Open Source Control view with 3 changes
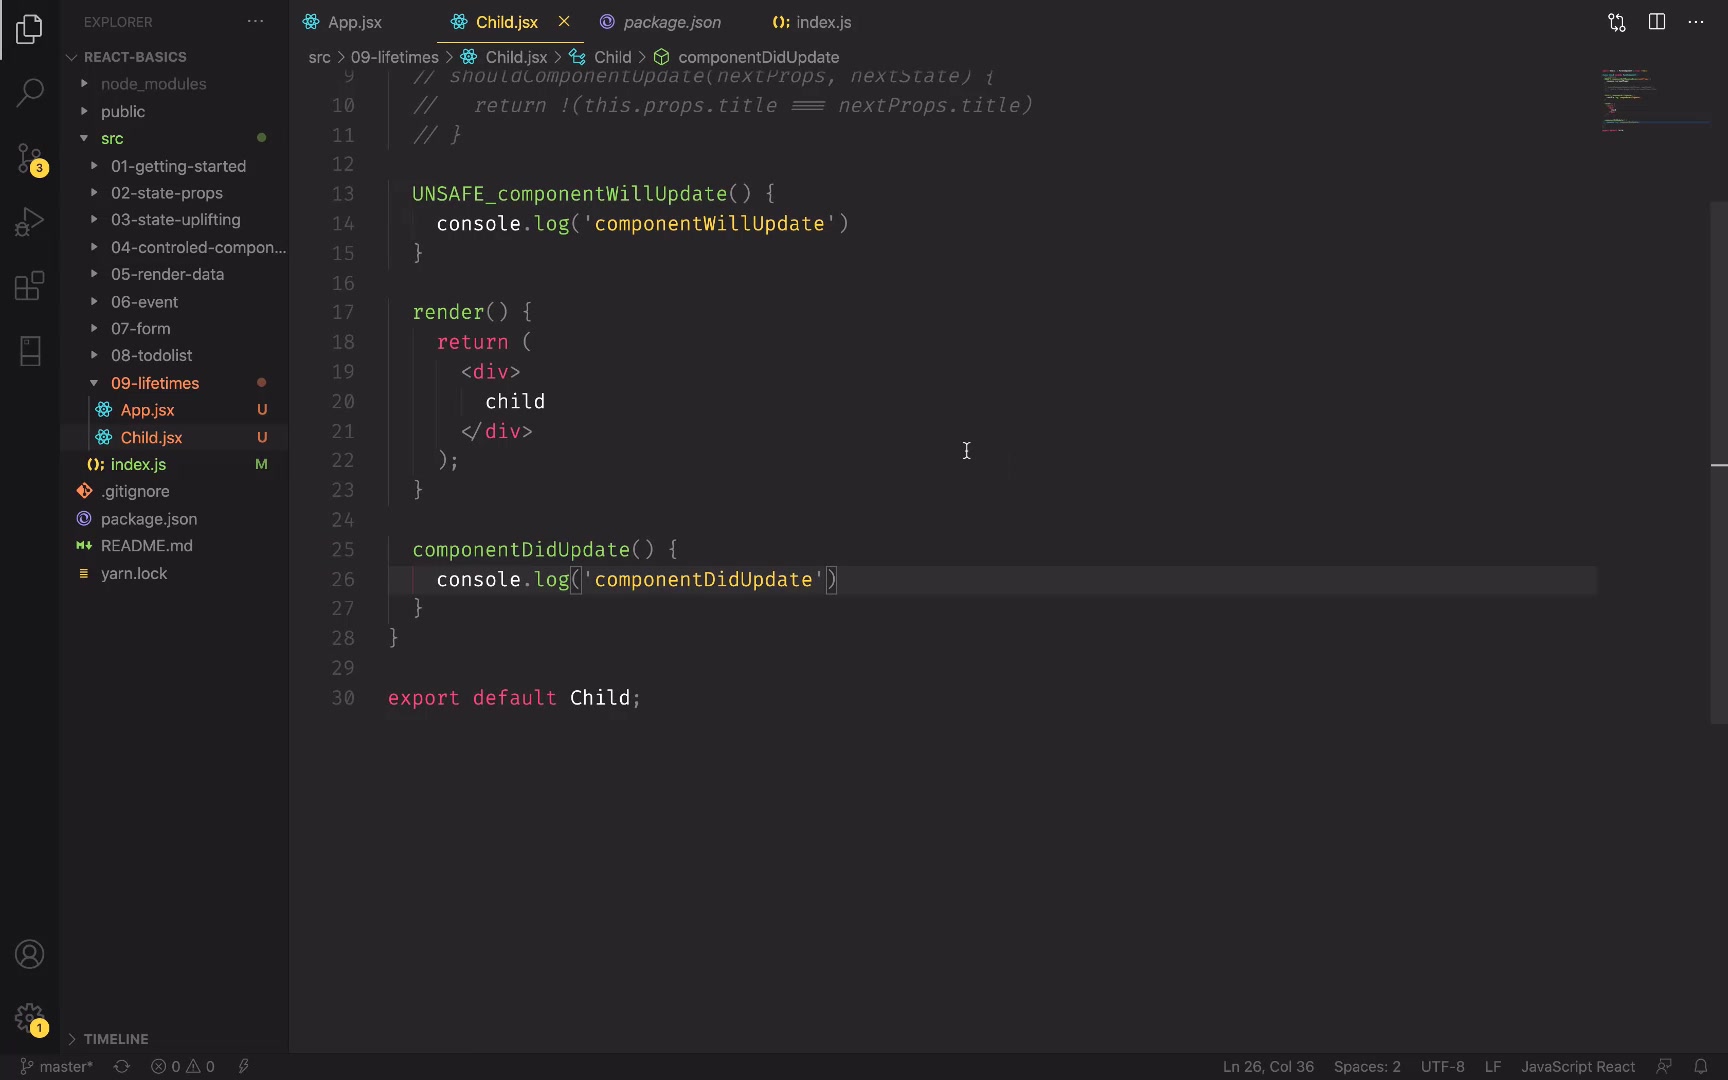The width and height of the screenshot is (1728, 1080). pos(30,158)
